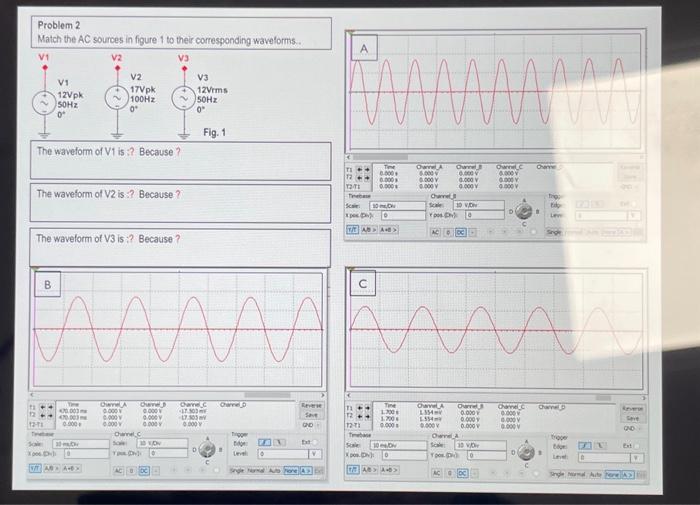Select DC coupling on scope A

(x=461, y=232)
